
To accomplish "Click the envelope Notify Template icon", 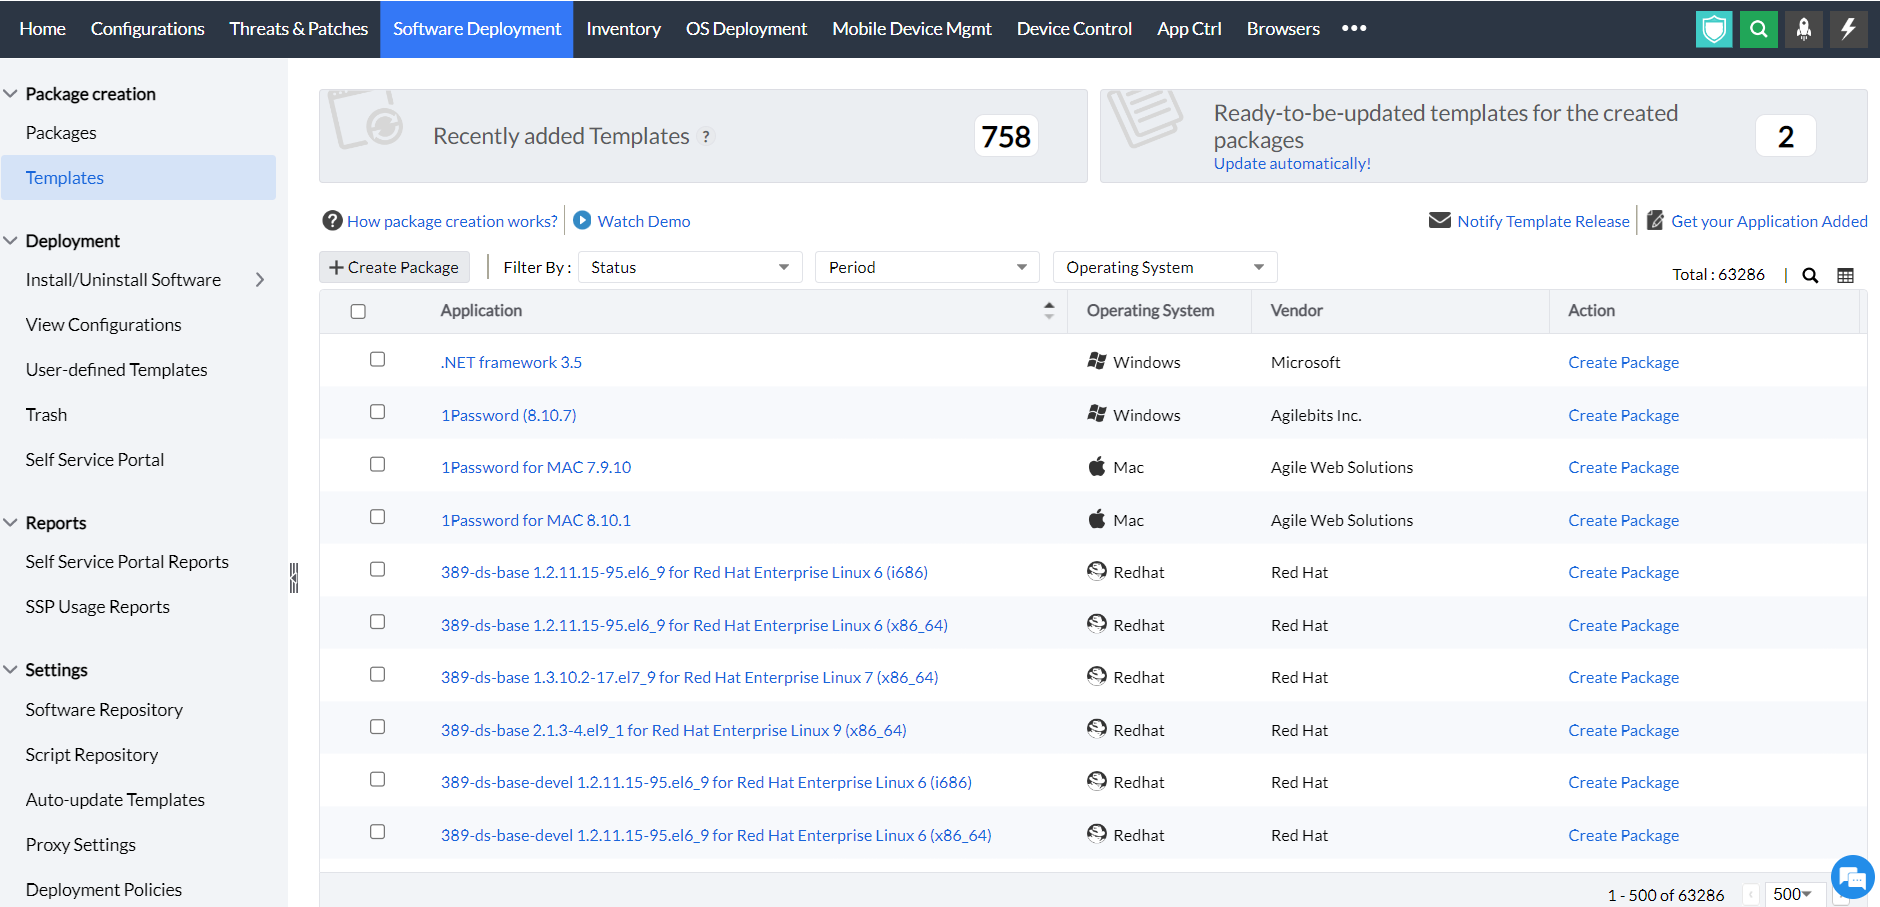I will click(x=1440, y=220).
